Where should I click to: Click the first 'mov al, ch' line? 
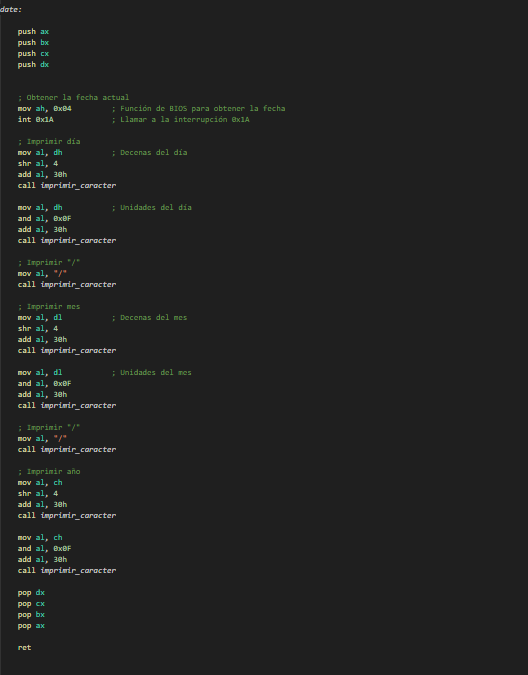coord(40,483)
